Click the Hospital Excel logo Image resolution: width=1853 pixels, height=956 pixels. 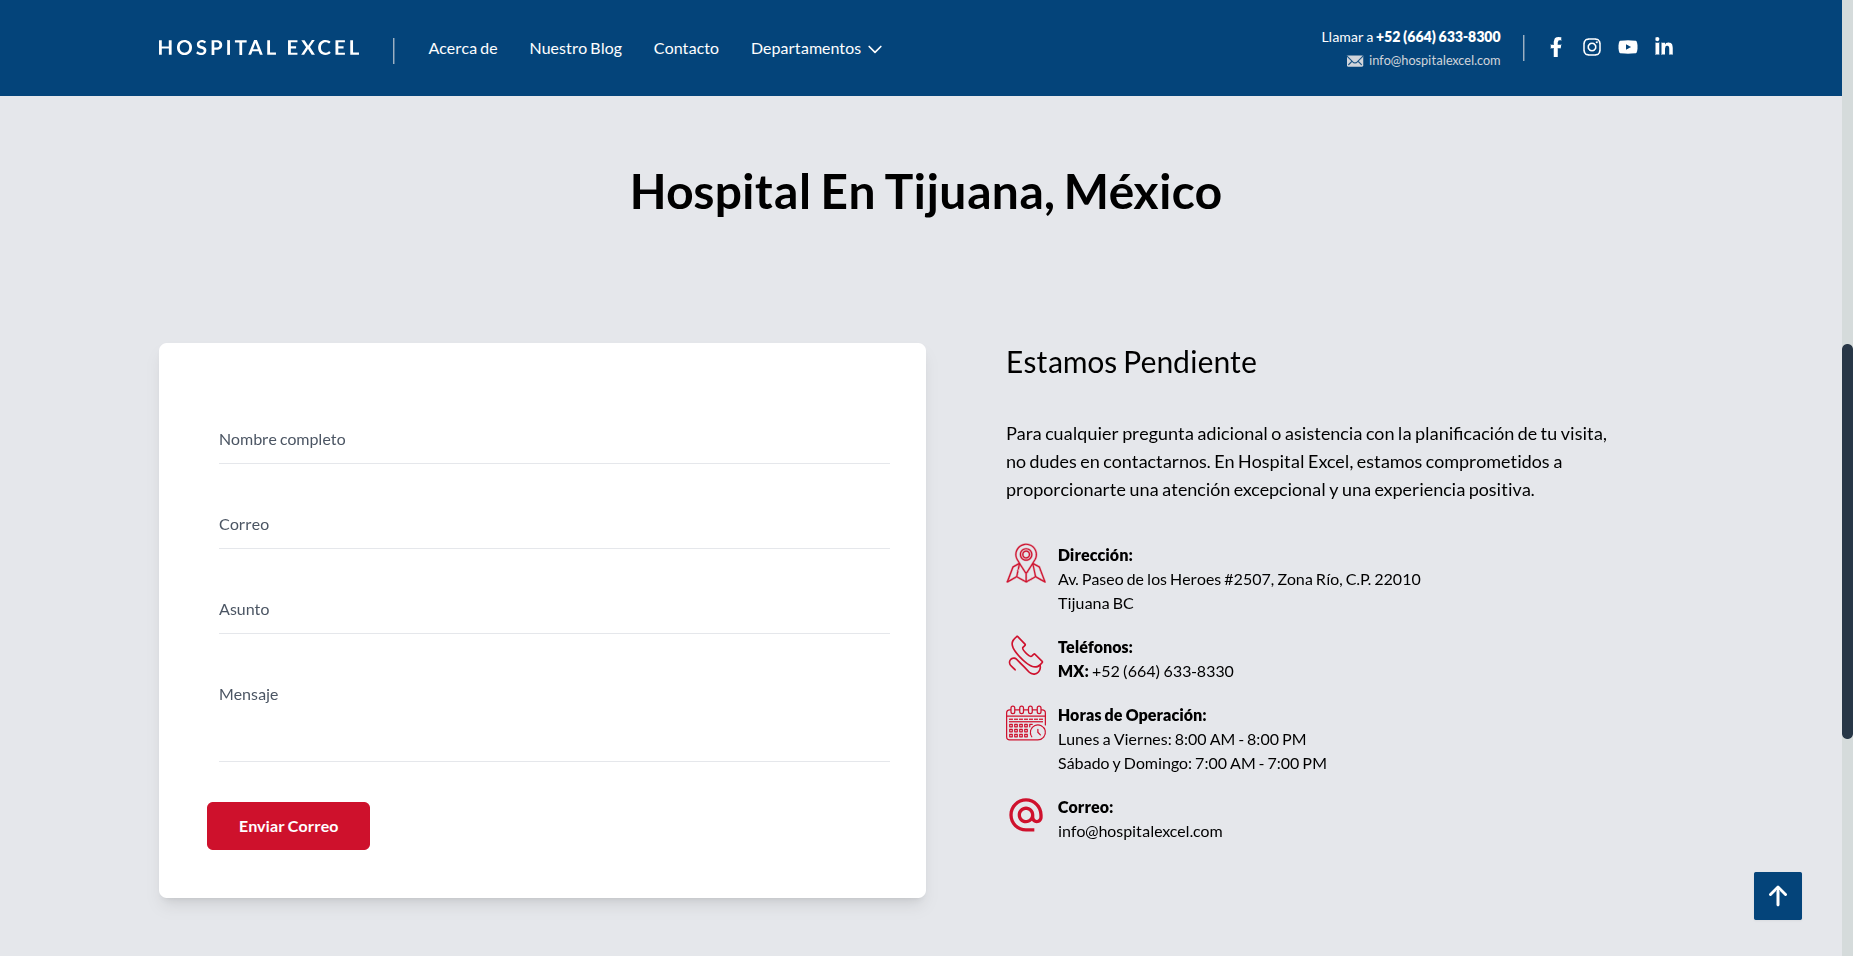click(x=259, y=48)
